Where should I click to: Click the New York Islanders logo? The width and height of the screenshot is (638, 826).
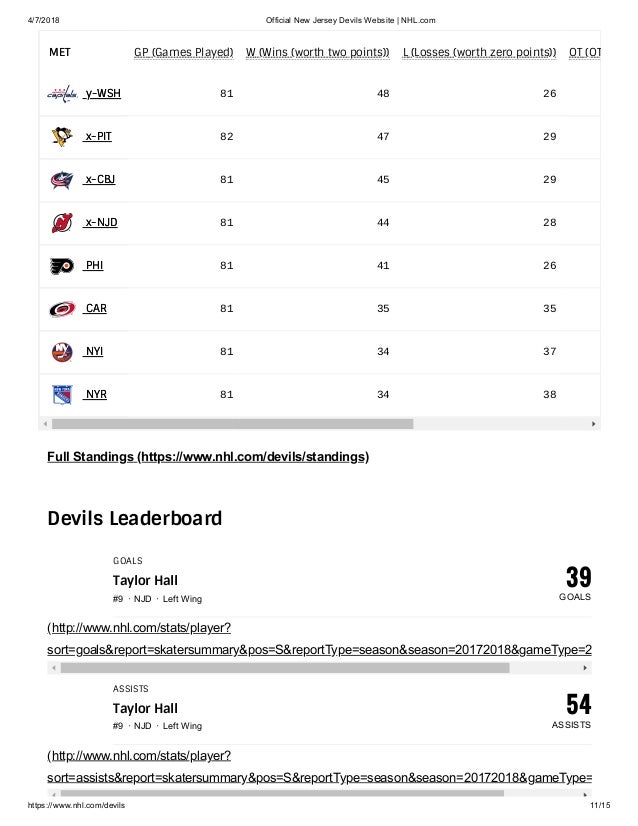click(x=62, y=351)
